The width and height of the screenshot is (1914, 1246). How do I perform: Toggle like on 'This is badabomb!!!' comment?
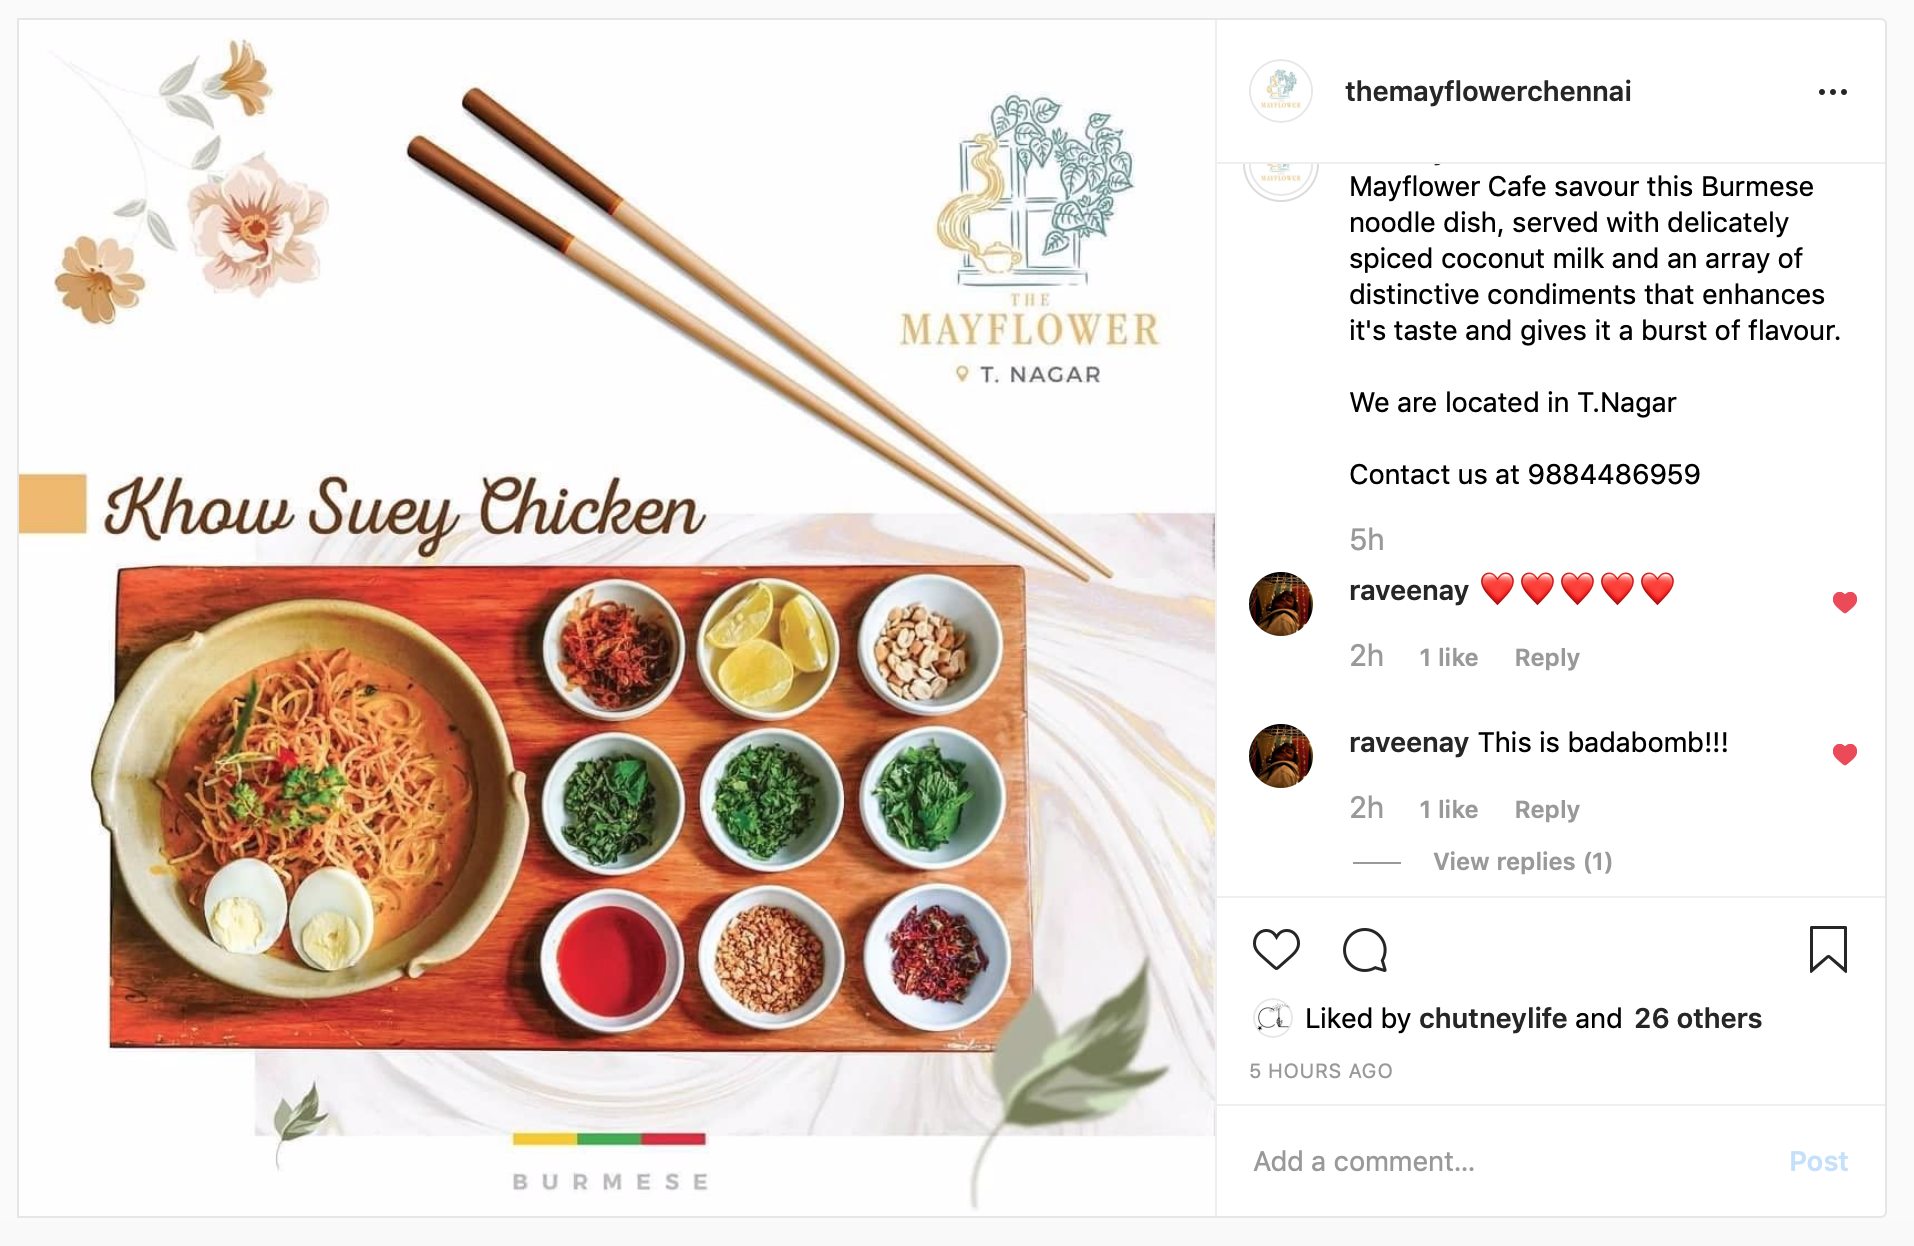coord(1845,754)
